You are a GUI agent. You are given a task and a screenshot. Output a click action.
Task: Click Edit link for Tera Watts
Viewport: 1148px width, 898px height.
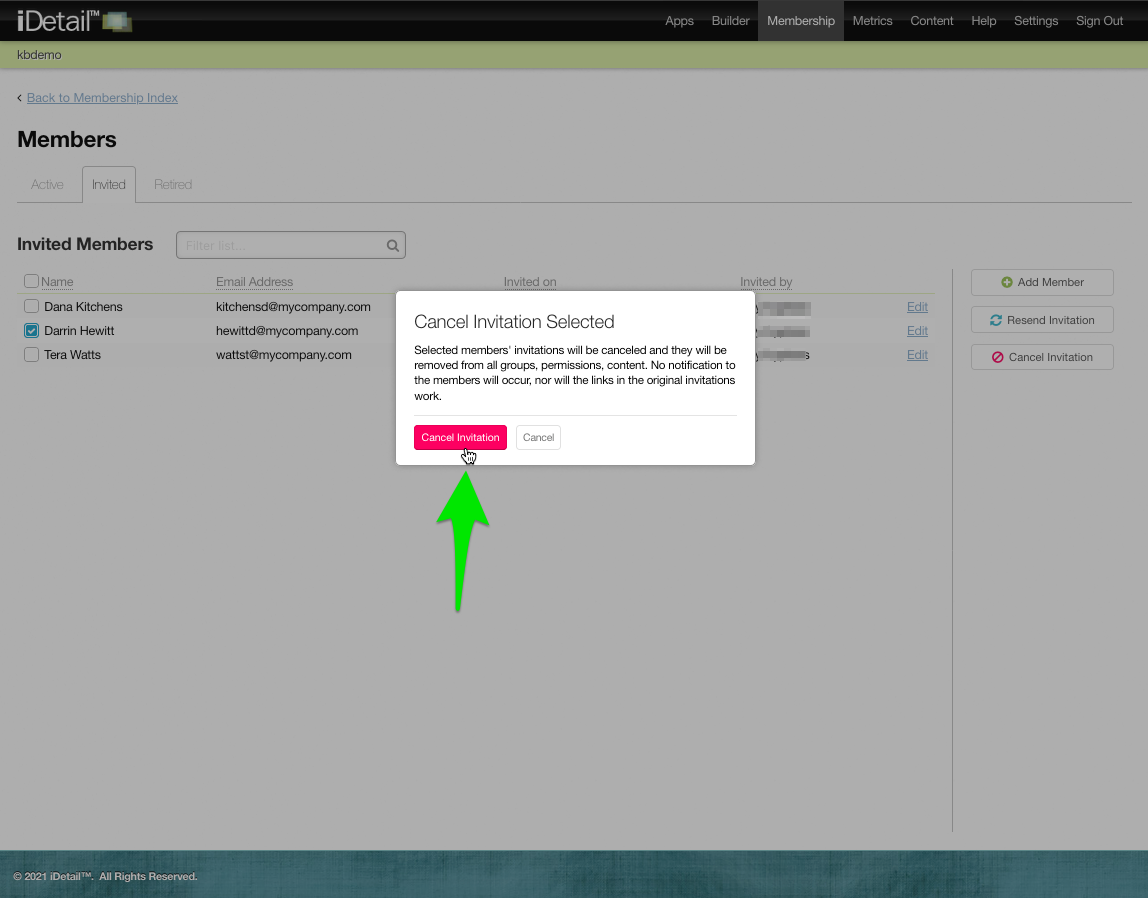click(917, 354)
